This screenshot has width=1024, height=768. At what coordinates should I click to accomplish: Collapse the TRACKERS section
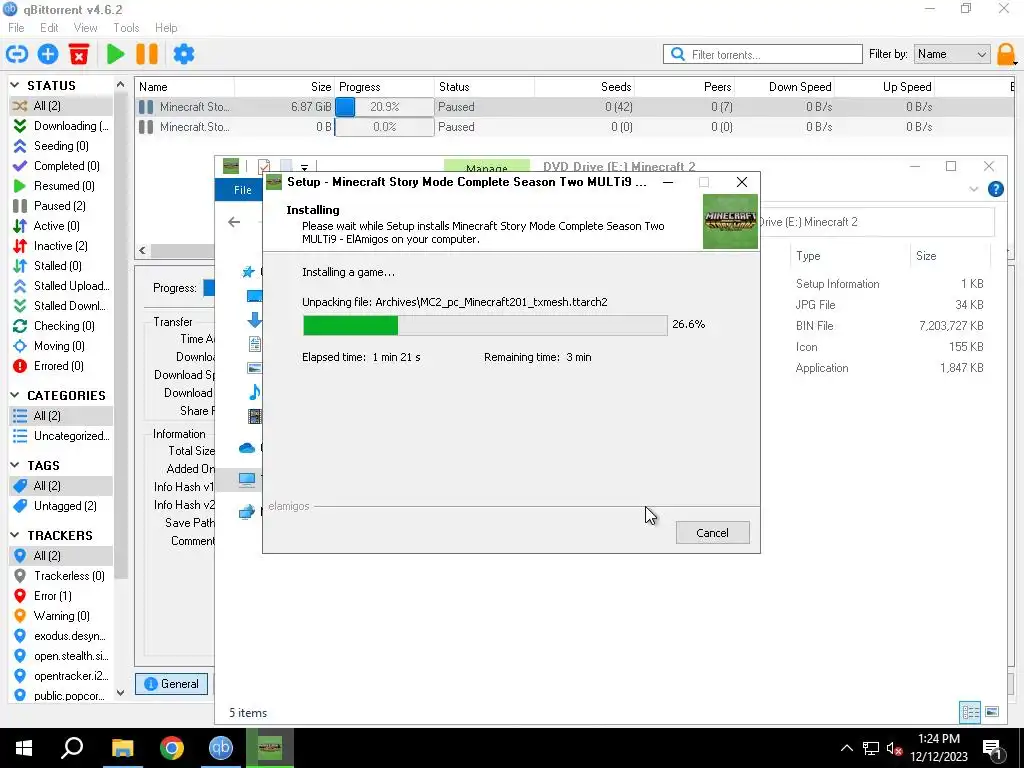(x=15, y=535)
